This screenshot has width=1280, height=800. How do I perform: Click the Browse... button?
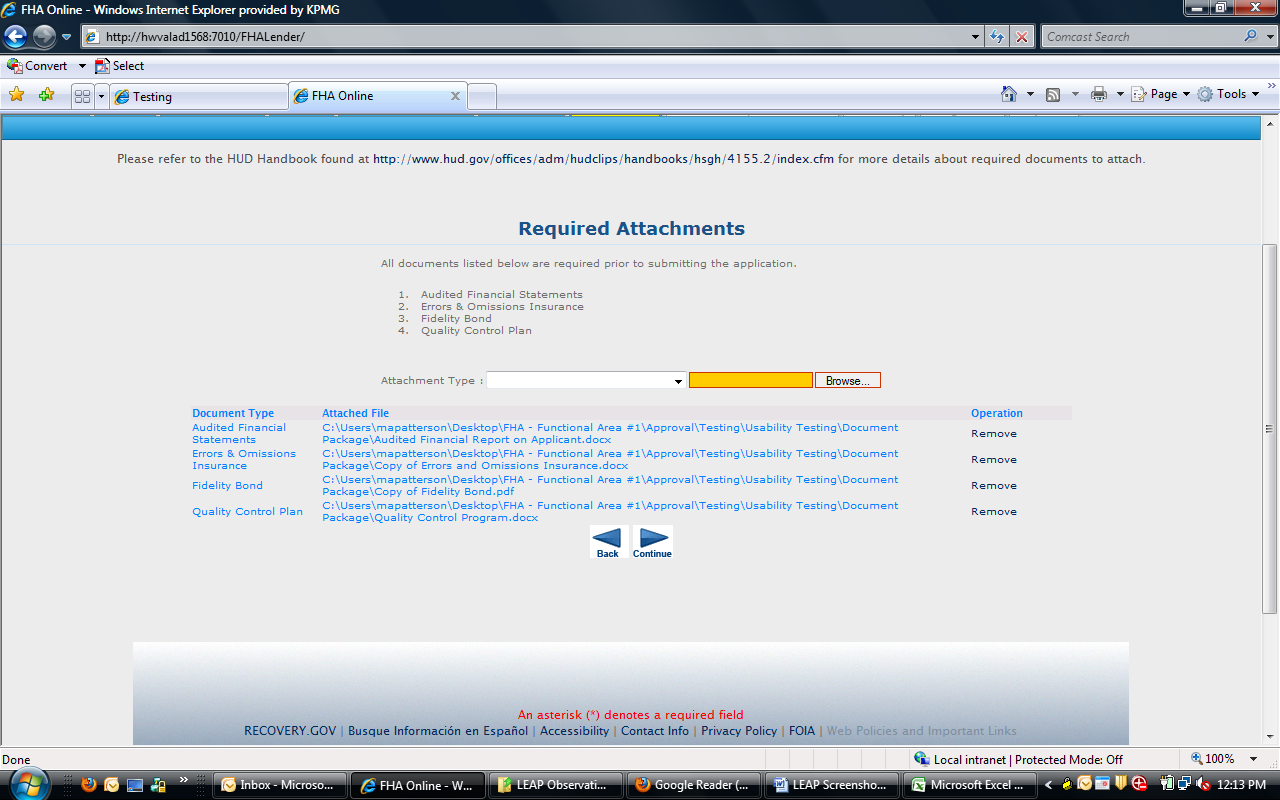(x=848, y=381)
